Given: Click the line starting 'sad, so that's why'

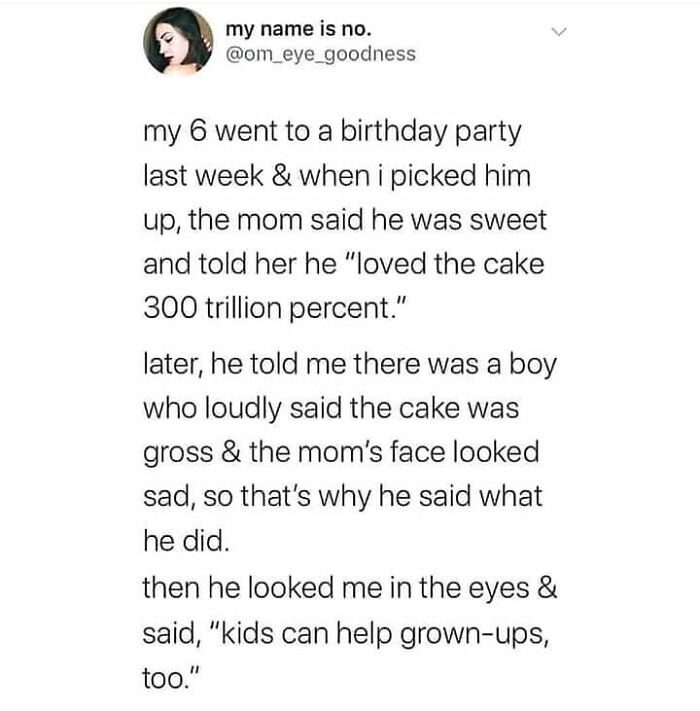Looking at the screenshot, I should point(343,497).
